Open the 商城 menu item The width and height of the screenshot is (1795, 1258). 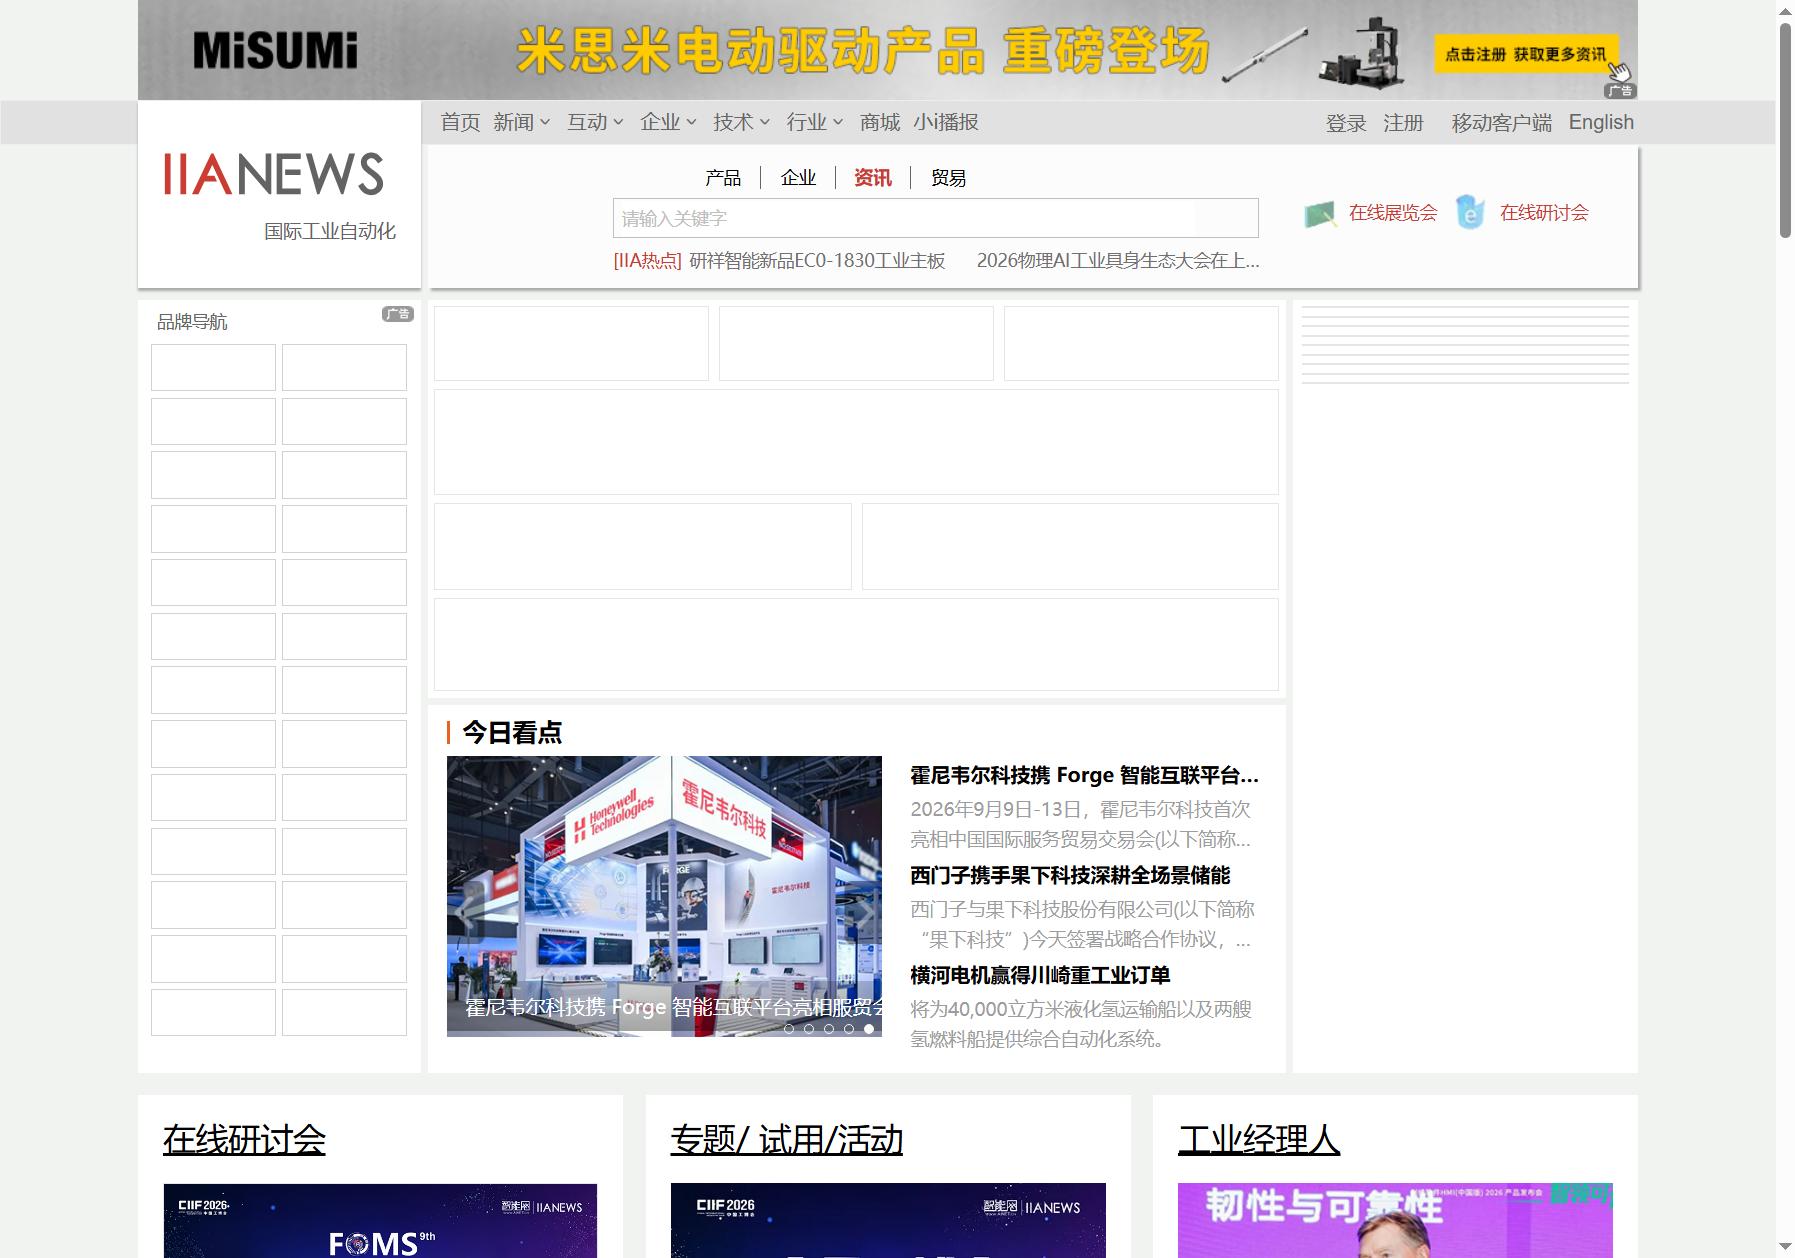(x=880, y=122)
